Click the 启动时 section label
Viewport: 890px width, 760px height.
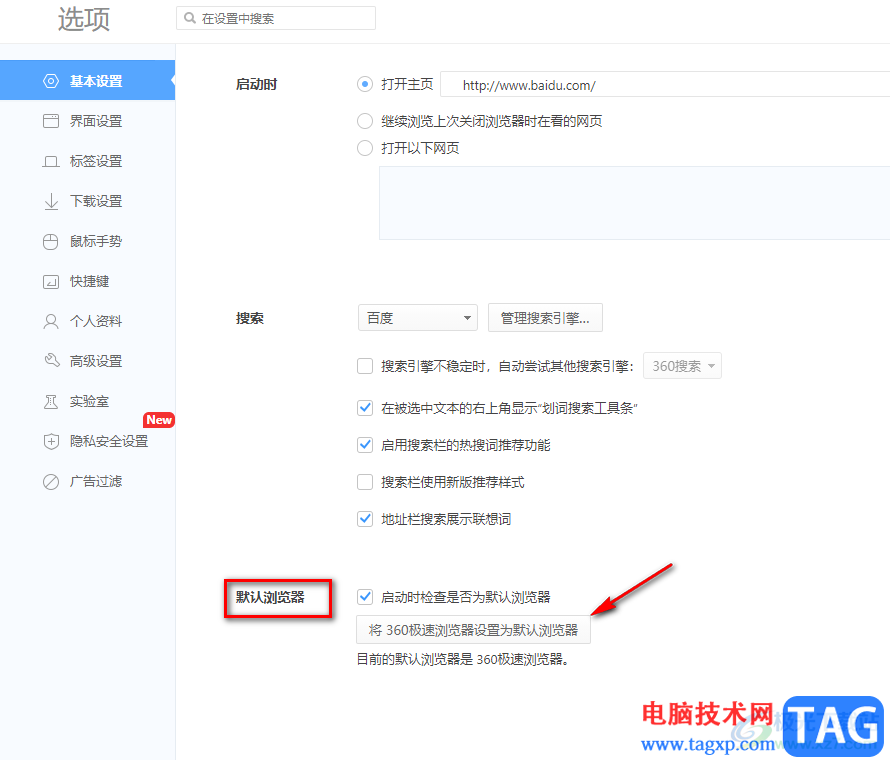(256, 85)
